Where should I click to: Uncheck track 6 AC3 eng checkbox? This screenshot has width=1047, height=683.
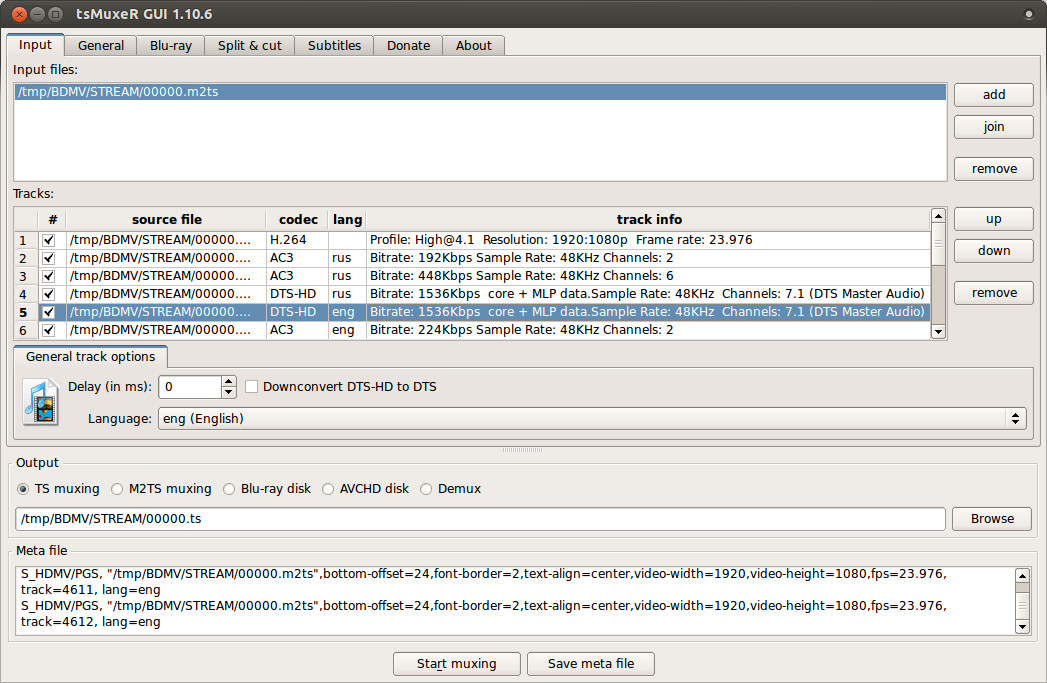pos(48,330)
